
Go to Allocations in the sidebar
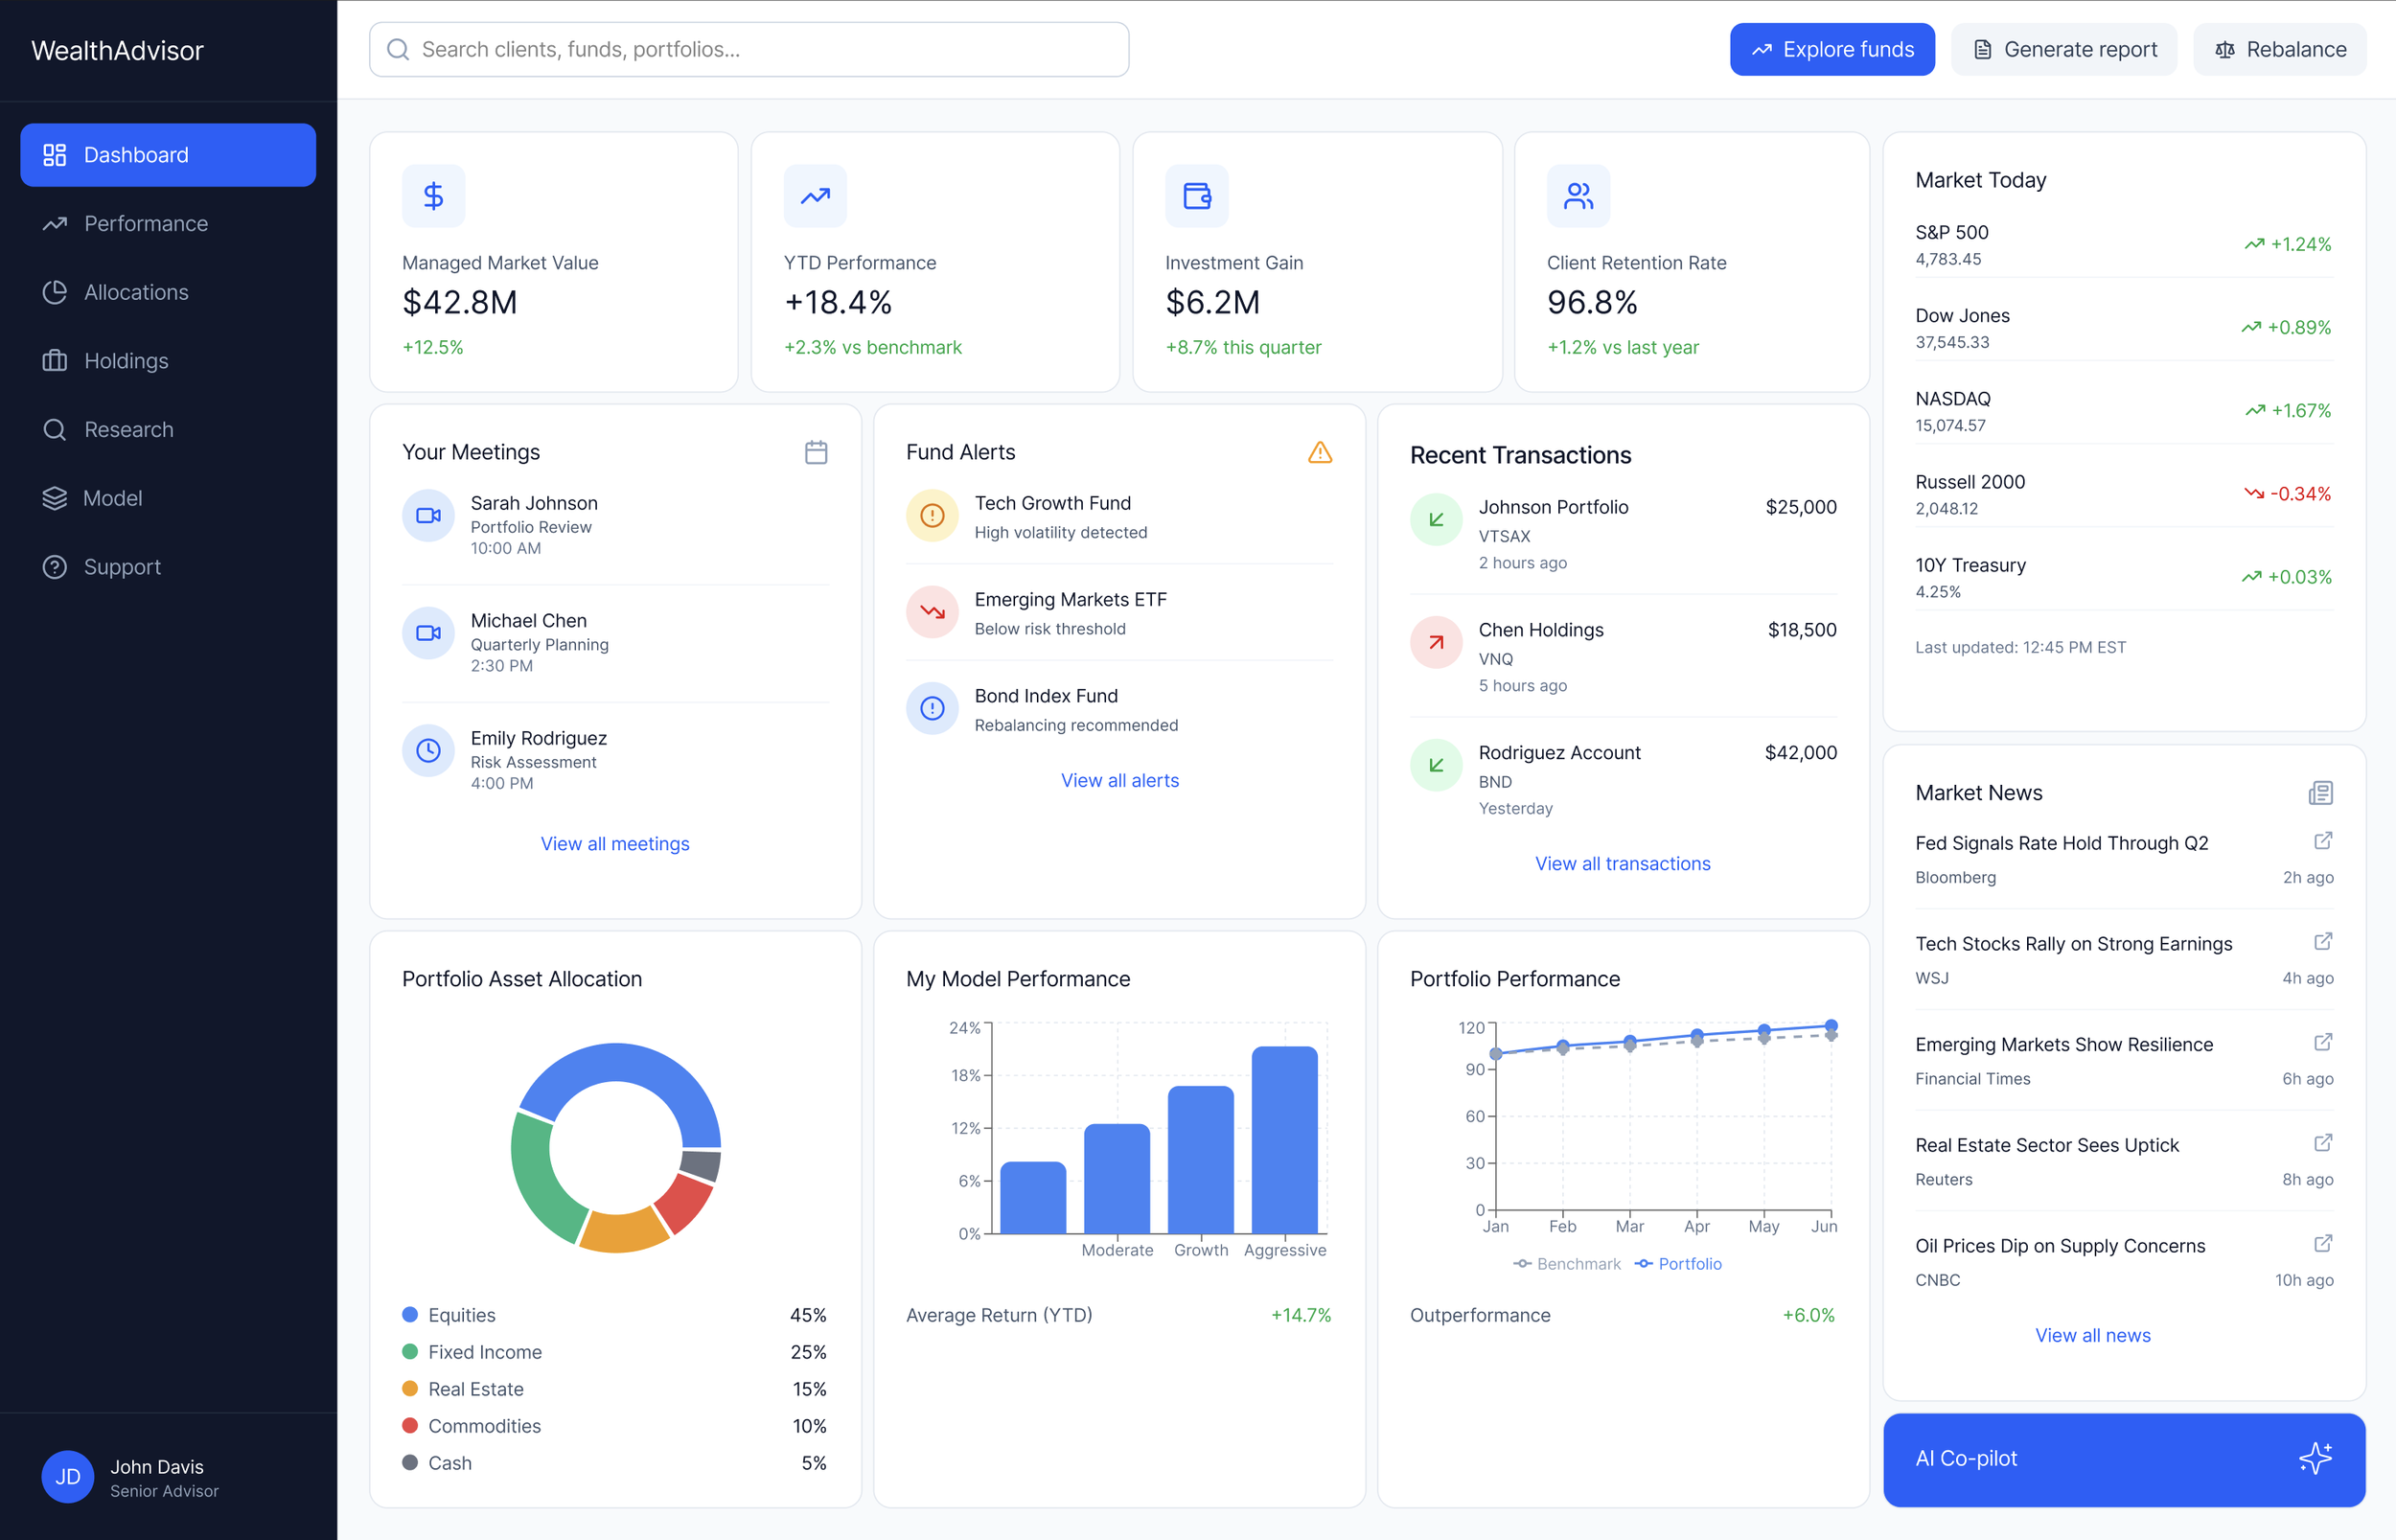136,292
